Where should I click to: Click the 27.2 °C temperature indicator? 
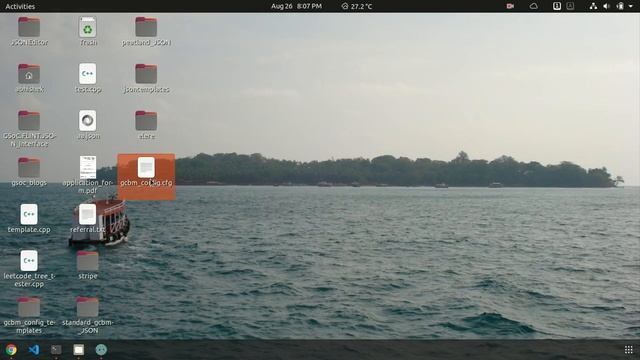point(356,6)
